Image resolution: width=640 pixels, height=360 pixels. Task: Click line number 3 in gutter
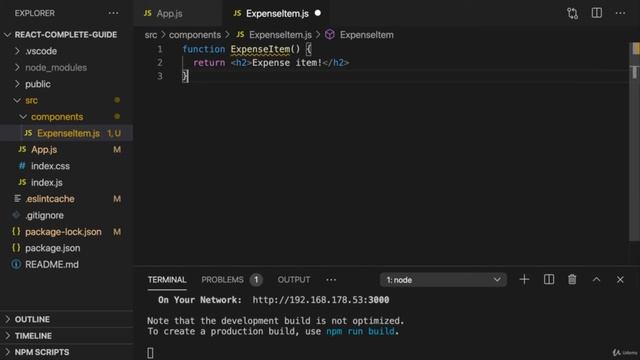(160, 76)
